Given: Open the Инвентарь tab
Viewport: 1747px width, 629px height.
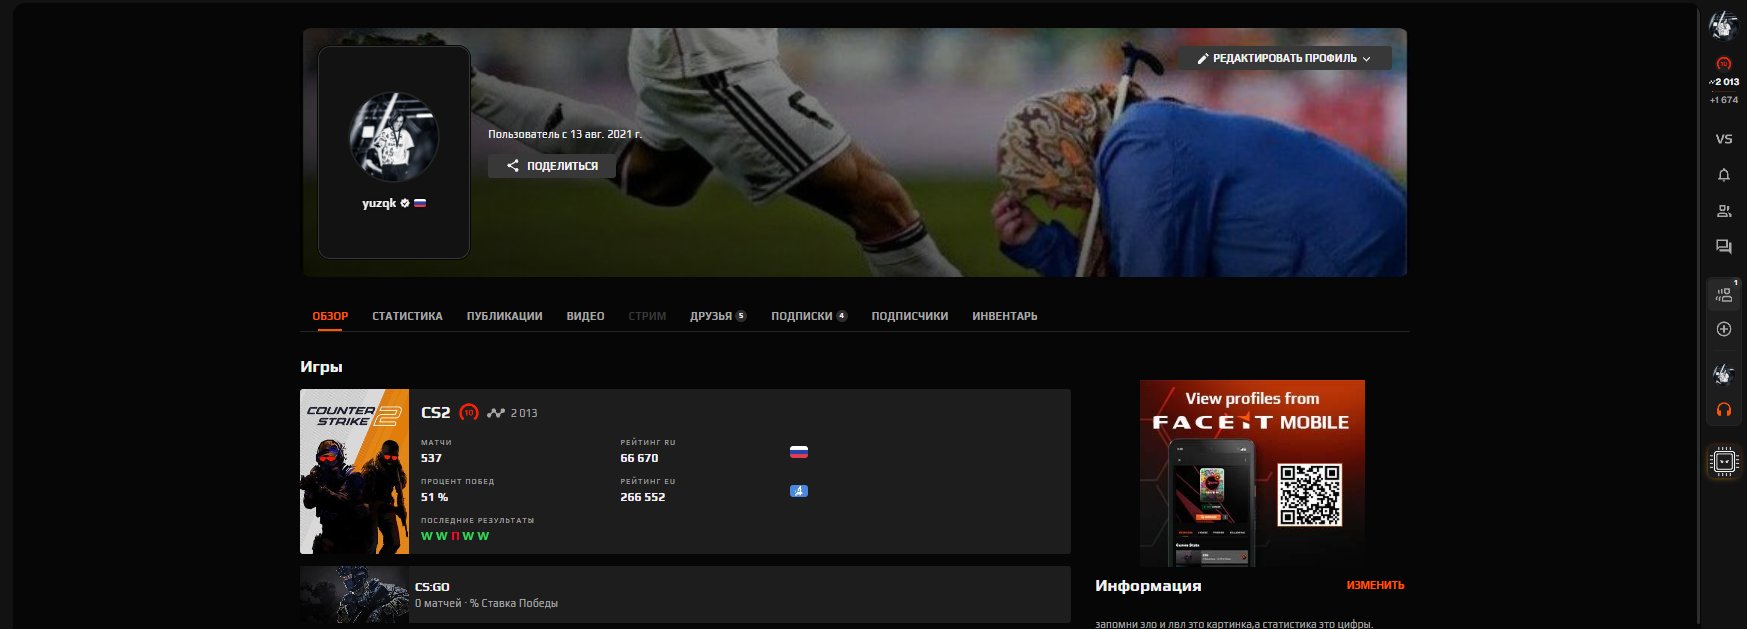Looking at the screenshot, I should click(x=1004, y=316).
